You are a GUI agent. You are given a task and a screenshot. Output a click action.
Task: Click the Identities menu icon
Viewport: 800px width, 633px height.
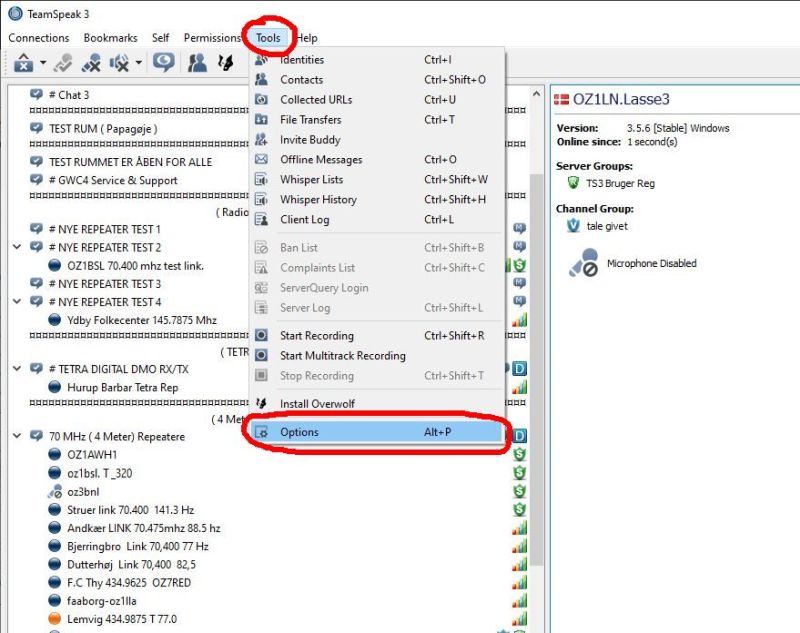click(261, 60)
